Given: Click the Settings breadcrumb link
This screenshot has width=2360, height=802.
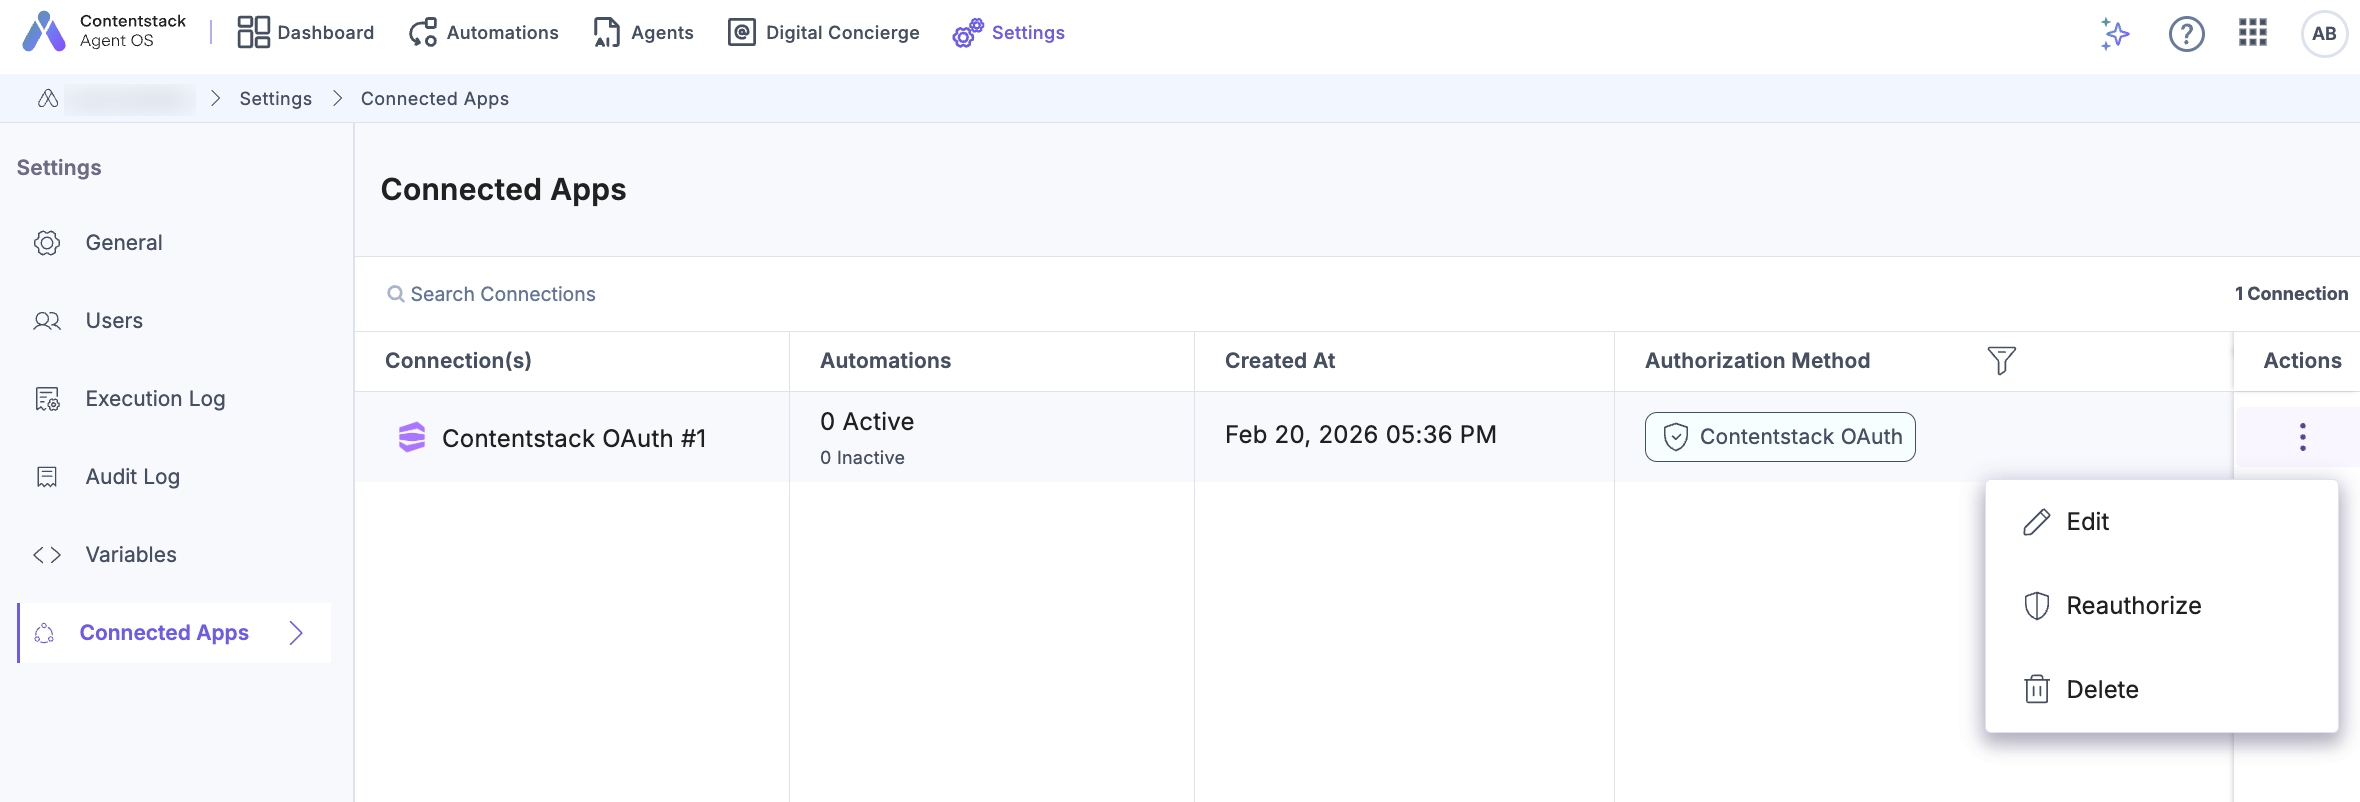Looking at the screenshot, I should [x=275, y=98].
